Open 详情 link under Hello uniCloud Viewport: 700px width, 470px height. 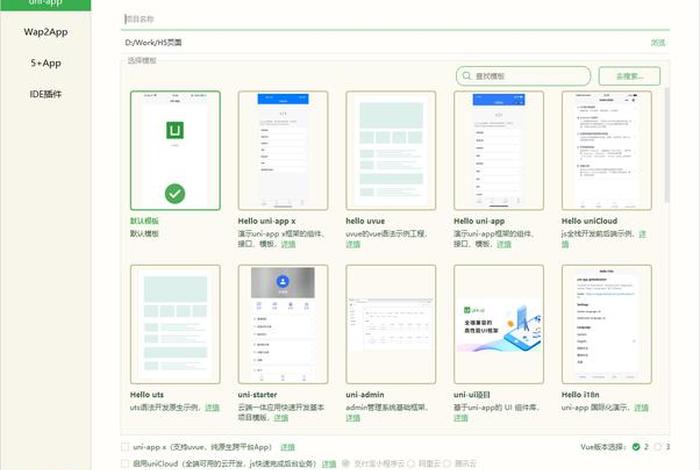tap(642, 234)
